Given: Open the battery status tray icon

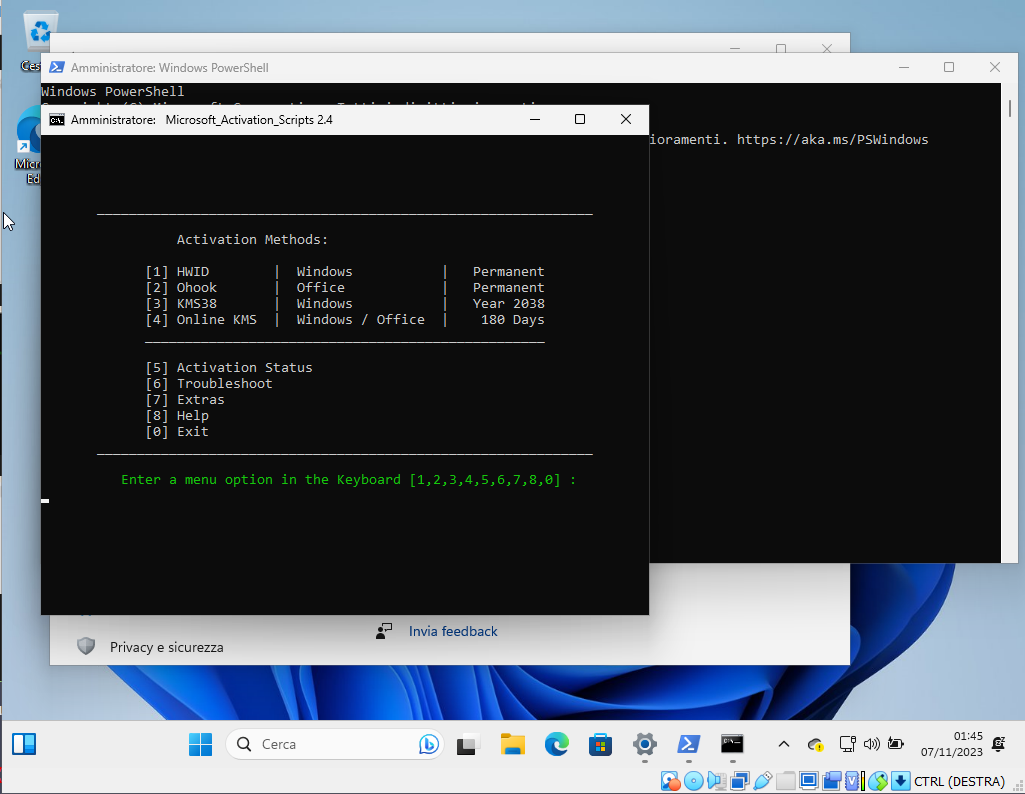Looking at the screenshot, I should point(896,744).
